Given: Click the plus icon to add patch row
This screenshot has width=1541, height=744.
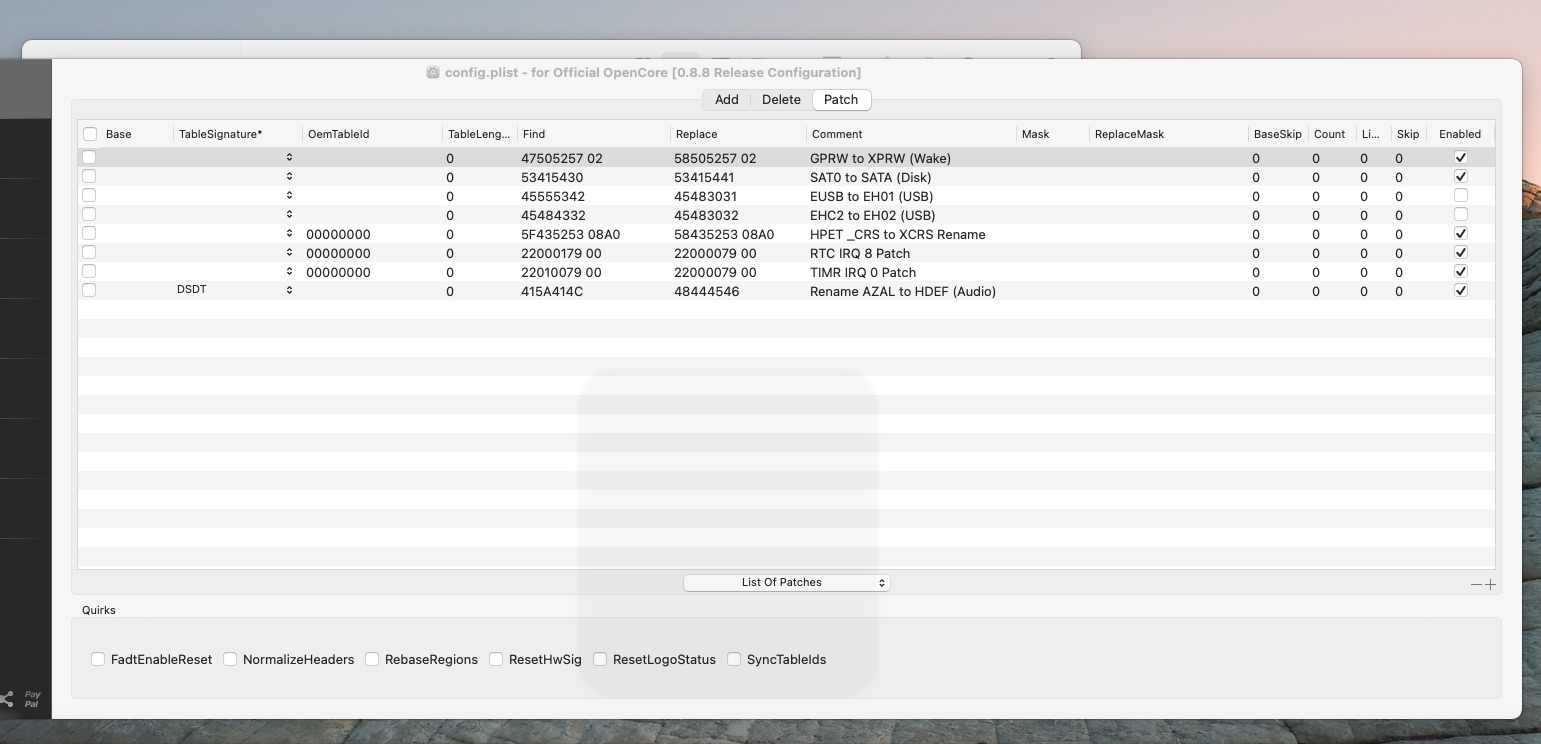Looking at the screenshot, I should 1491,585.
